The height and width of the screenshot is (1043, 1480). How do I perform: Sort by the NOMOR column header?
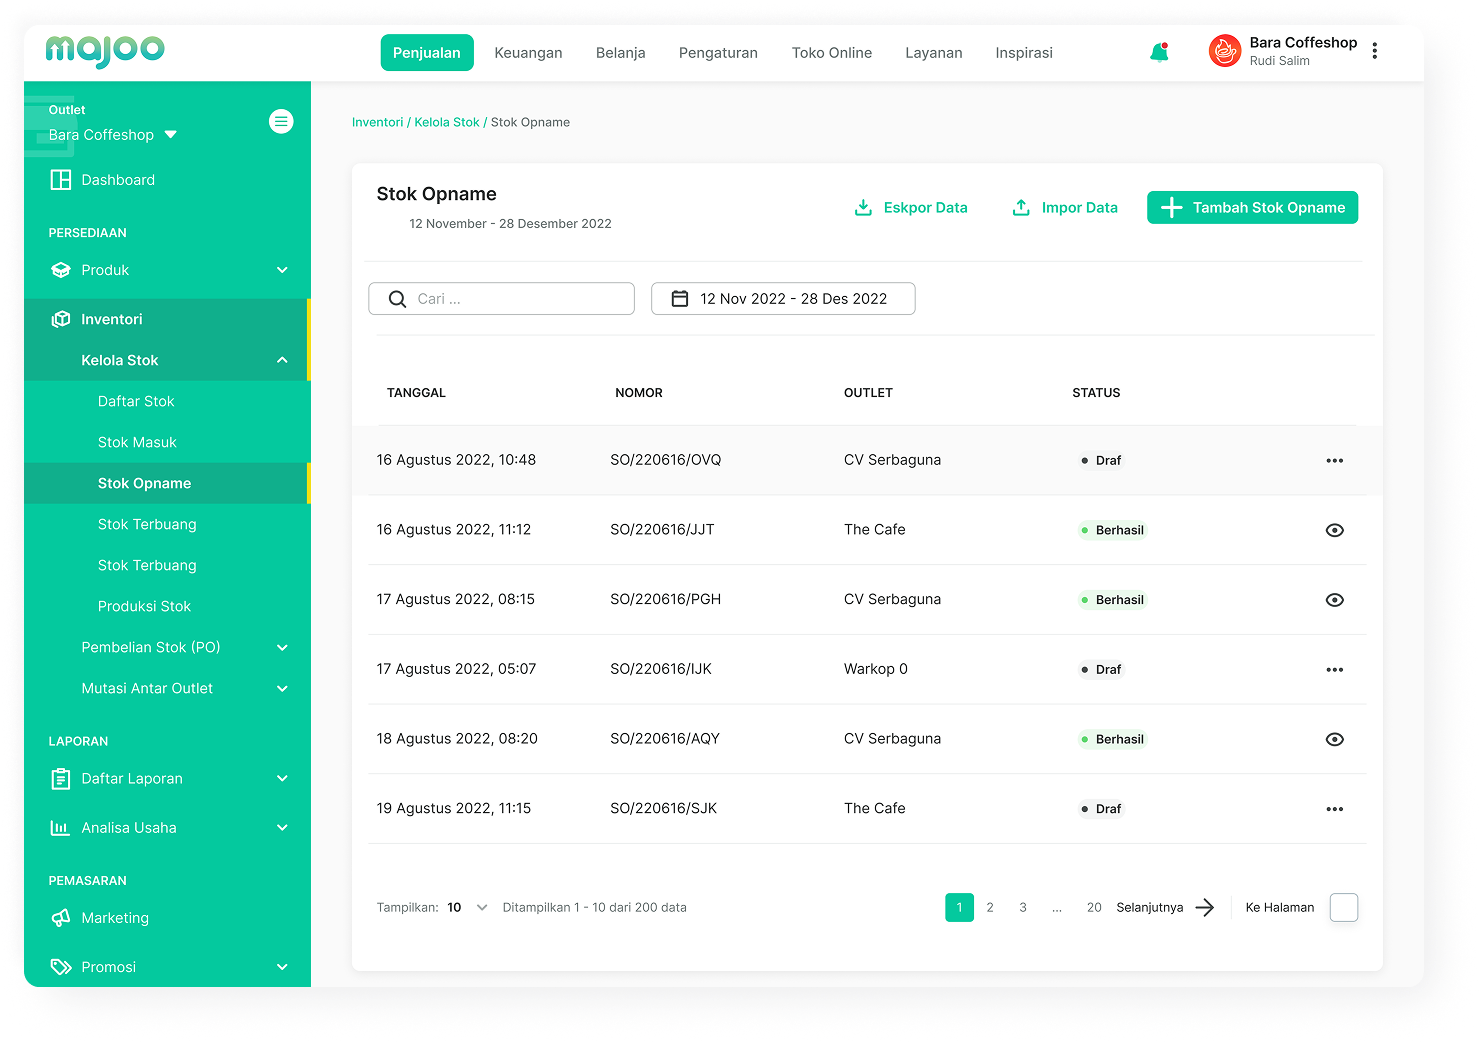639,393
